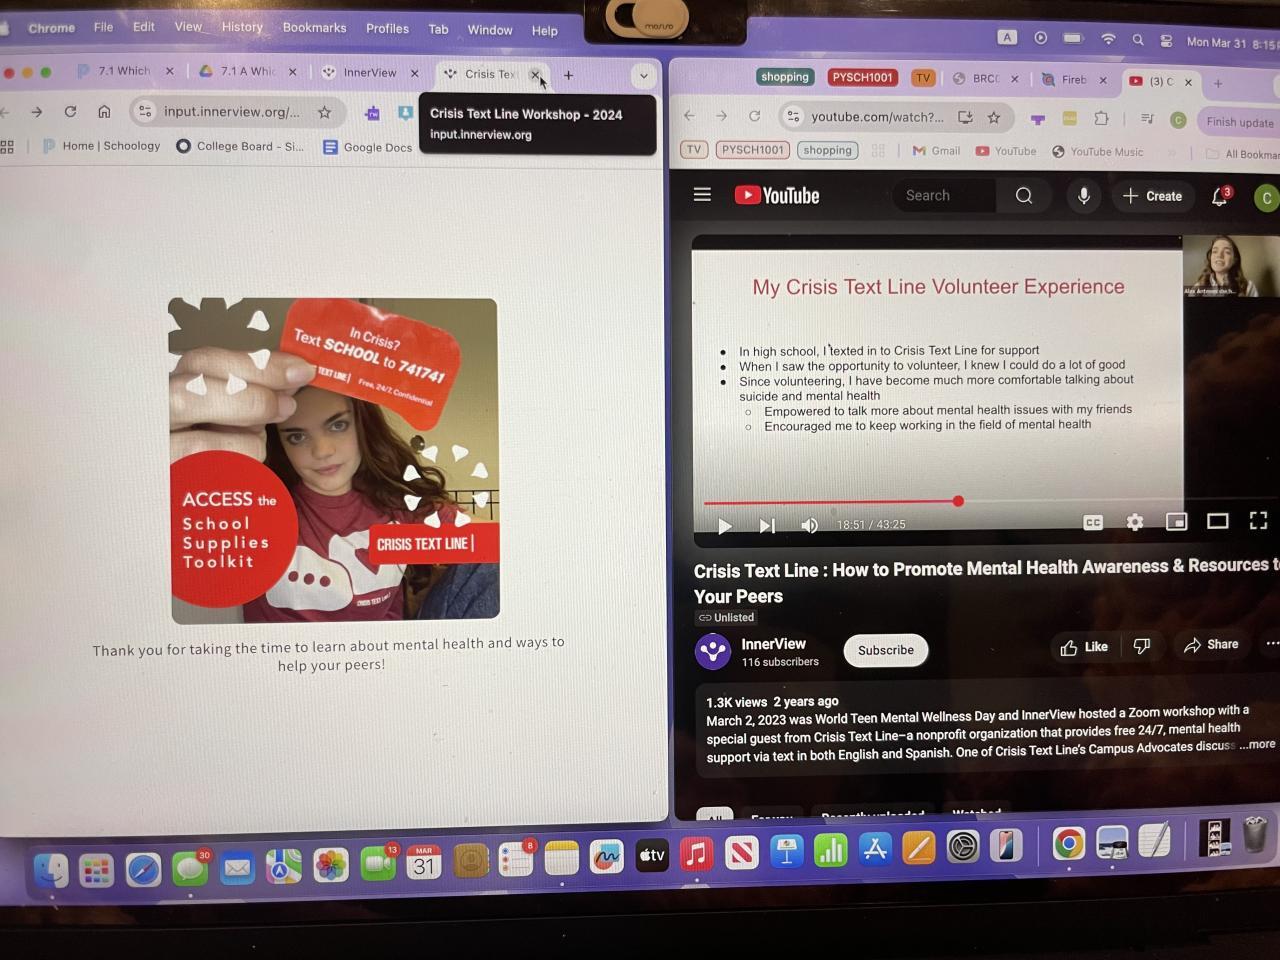This screenshot has width=1280, height=960.
Task: Open YouTube notifications bell
Action: (1220, 197)
